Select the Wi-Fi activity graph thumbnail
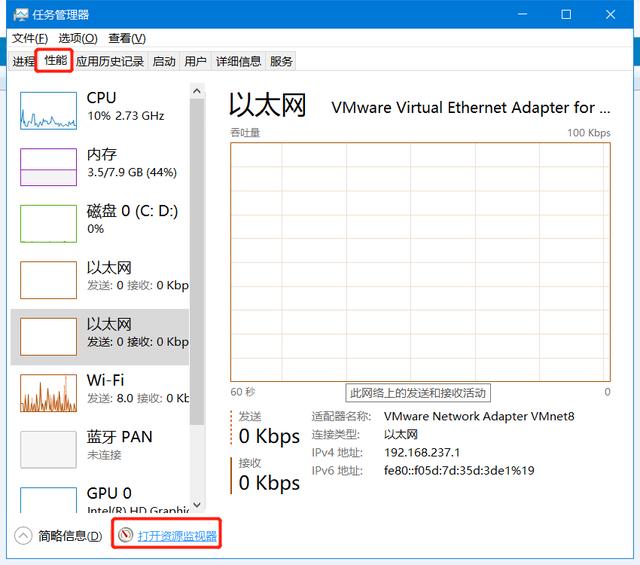The image size is (640, 565). (48, 393)
